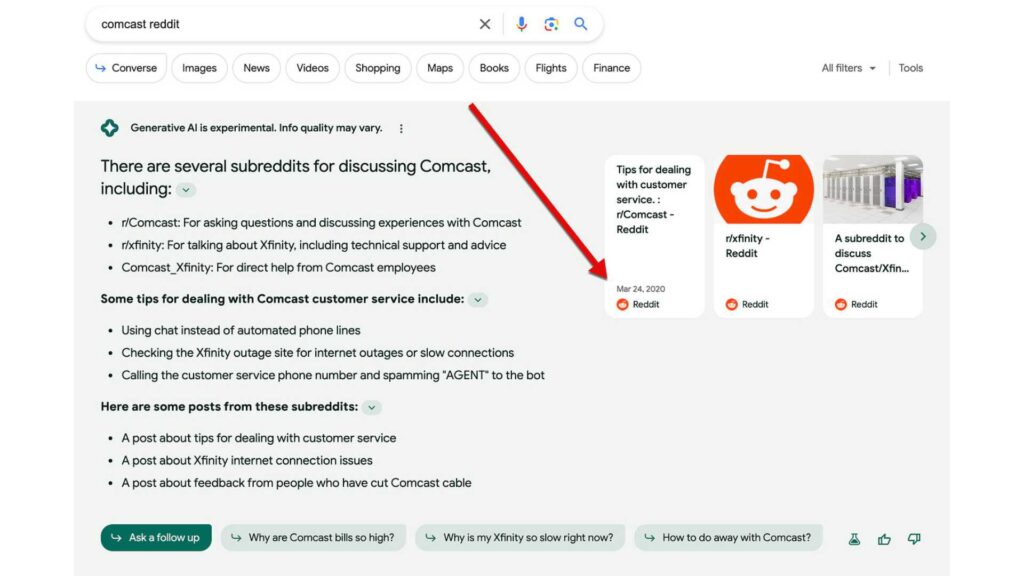Click the 'r/xfinity: For talking about Xfinity' bullet

313,245
